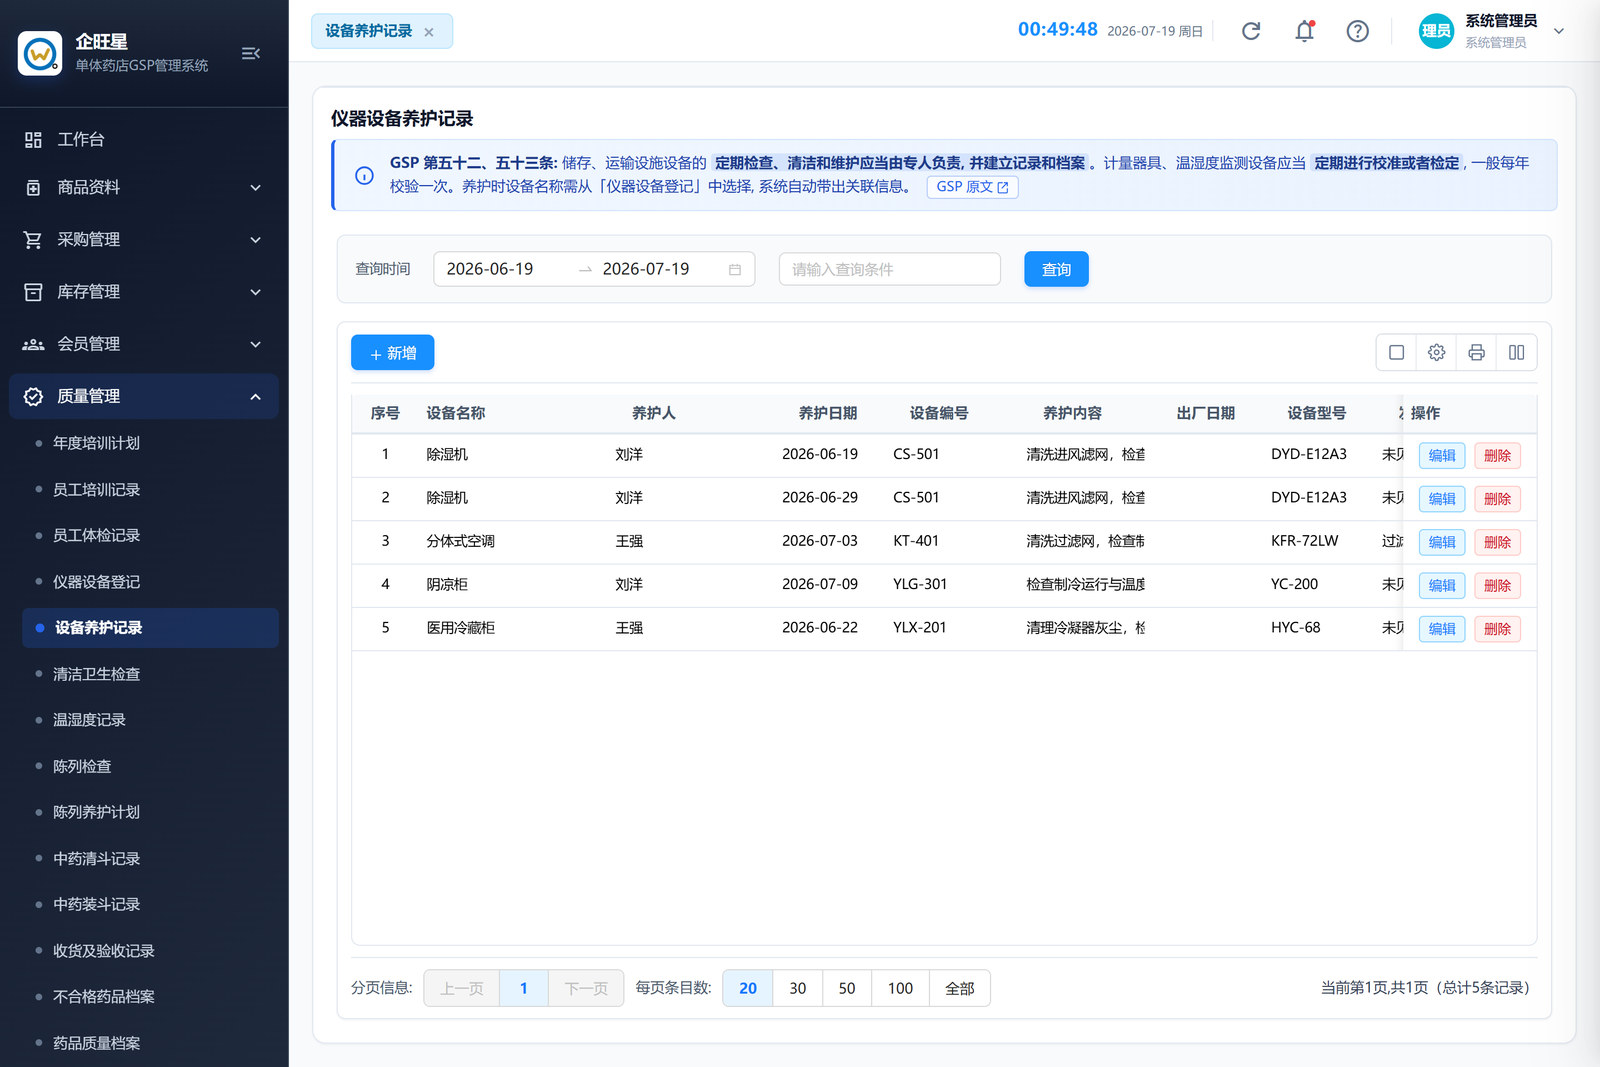
Task: Set 30 items per page
Action: [x=797, y=988]
